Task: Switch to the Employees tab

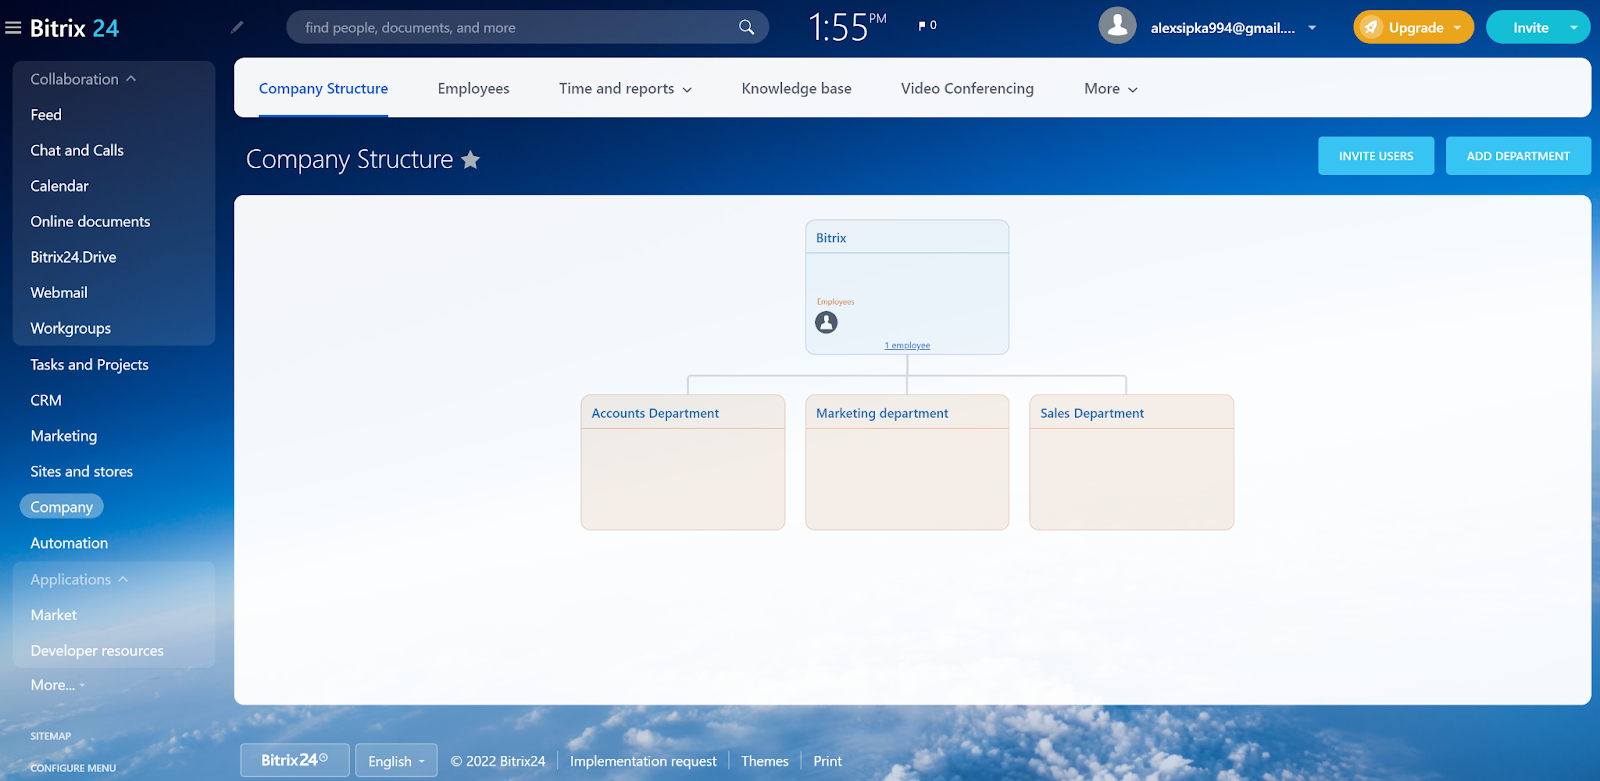Action: pyautogui.click(x=473, y=89)
